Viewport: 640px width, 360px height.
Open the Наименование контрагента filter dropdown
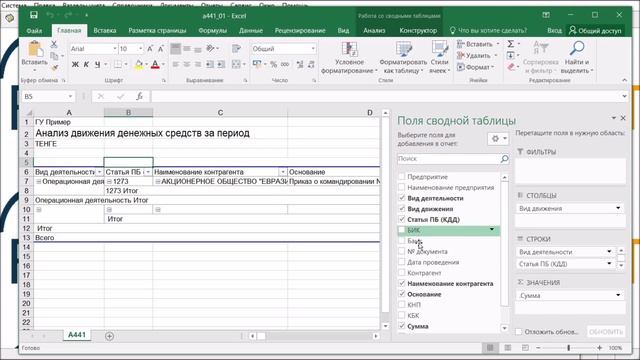[x=283, y=172]
